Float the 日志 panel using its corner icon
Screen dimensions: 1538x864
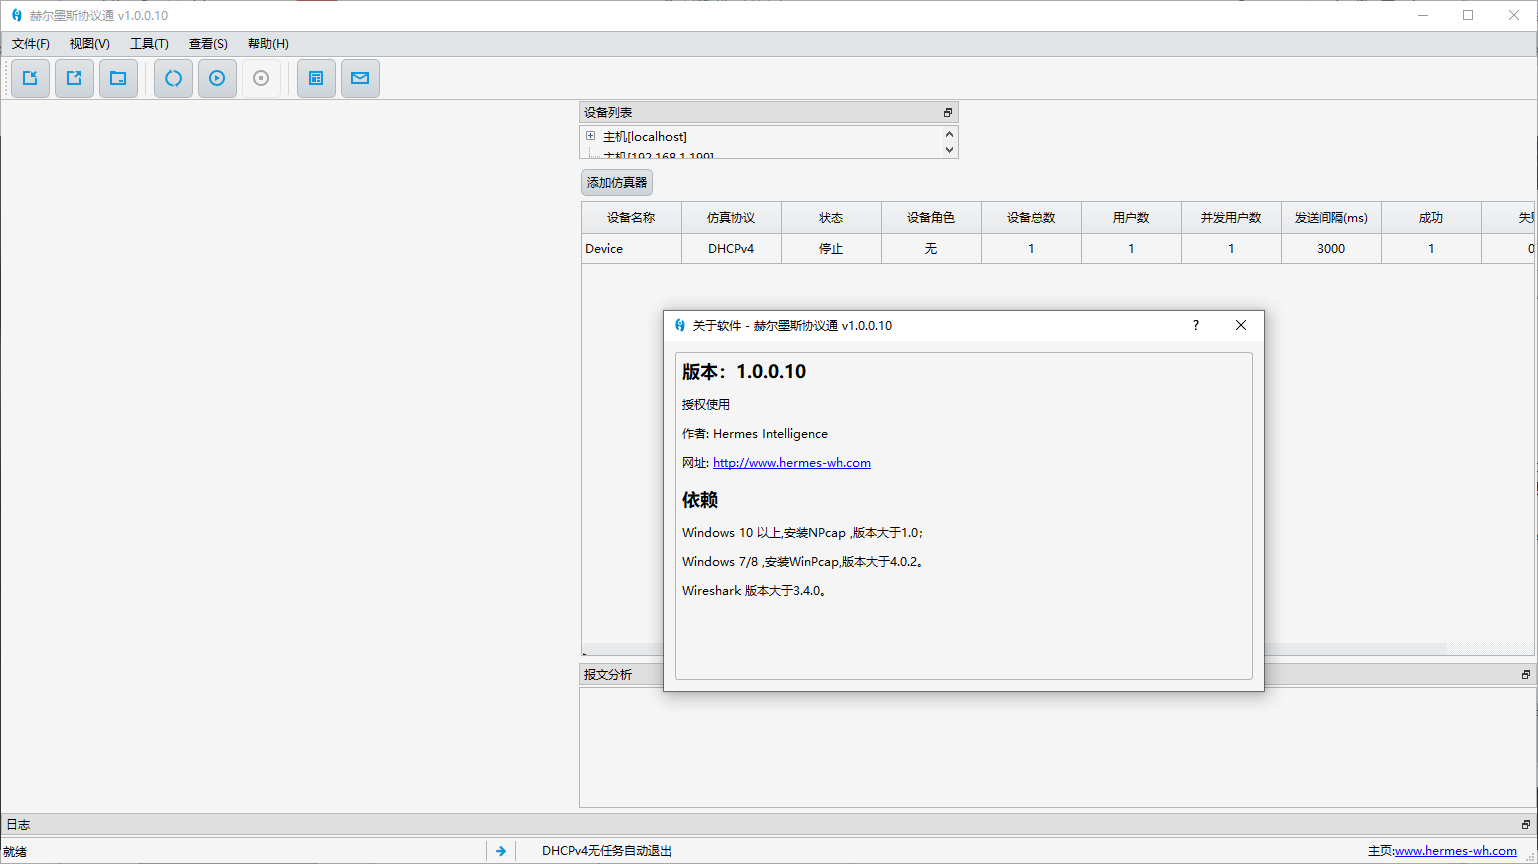(1526, 824)
